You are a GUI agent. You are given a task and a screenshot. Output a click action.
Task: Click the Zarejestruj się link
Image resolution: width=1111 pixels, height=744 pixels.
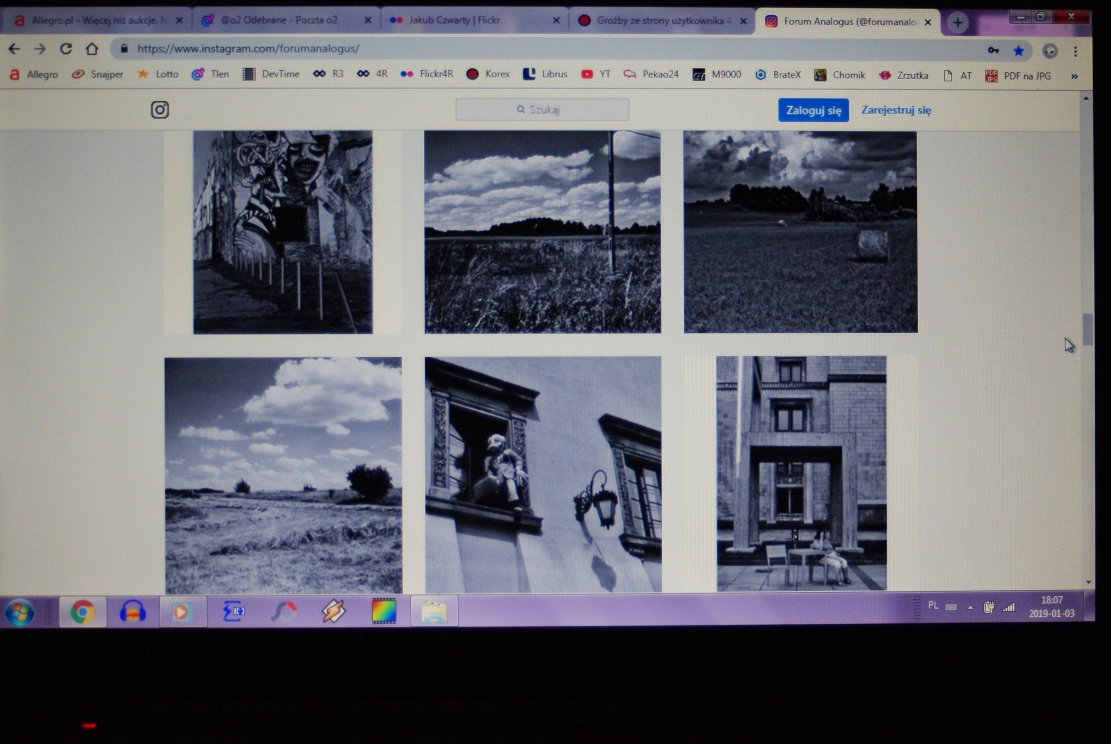[x=896, y=110]
